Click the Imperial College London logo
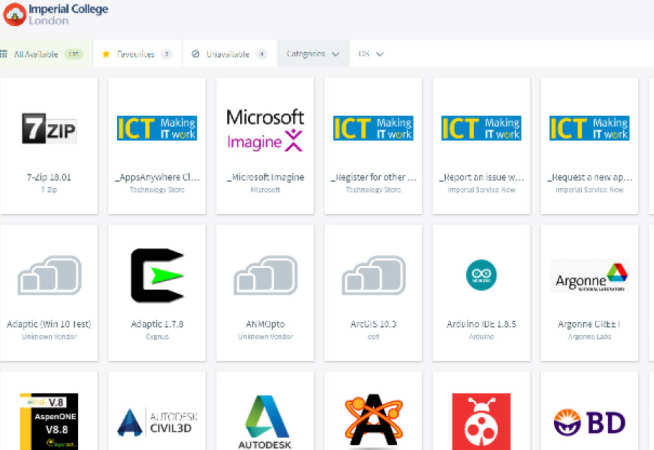Viewport: 654px width, 450px height. [x=56, y=15]
